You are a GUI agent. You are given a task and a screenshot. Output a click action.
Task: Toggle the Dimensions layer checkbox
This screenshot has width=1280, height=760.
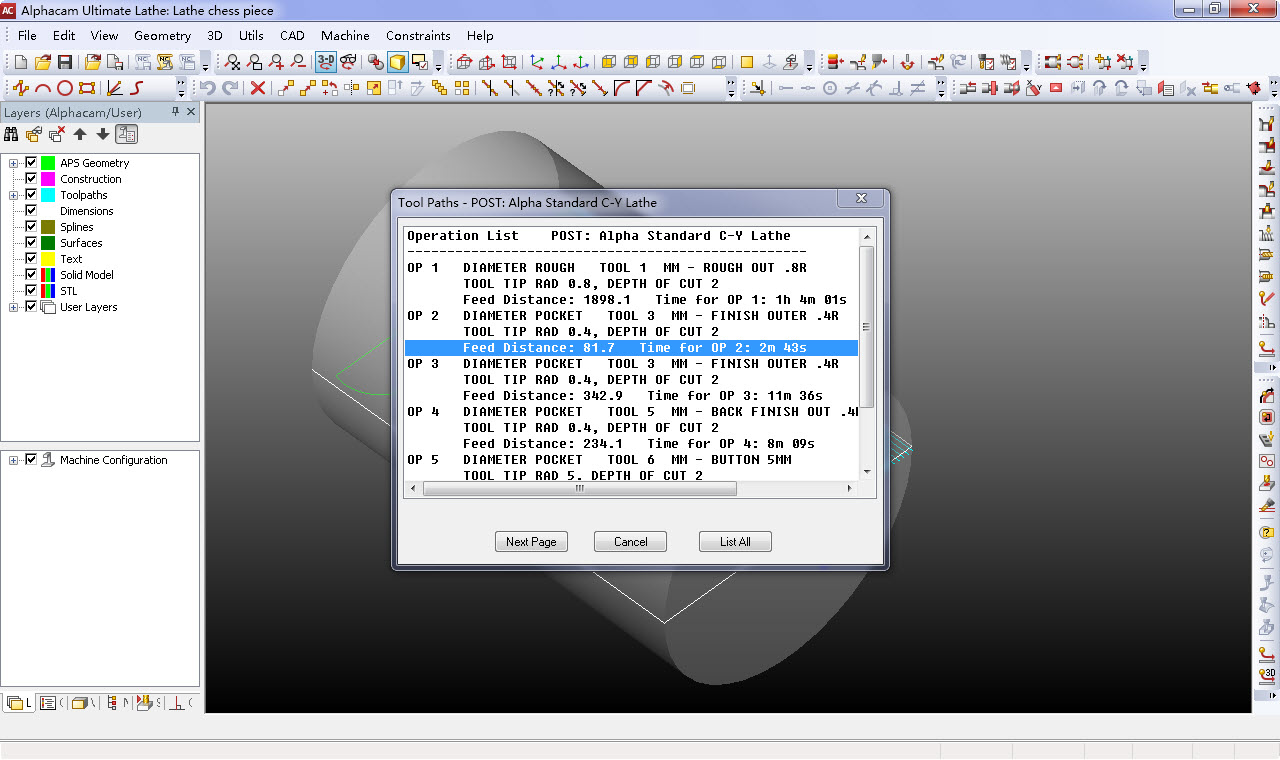(31, 211)
